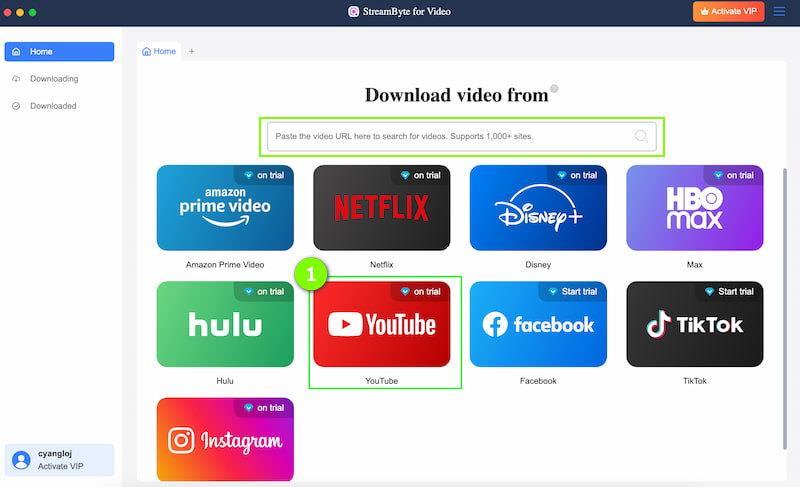Open the Amazon Prime Video card

pyautogui.click(x=225, y=208)
